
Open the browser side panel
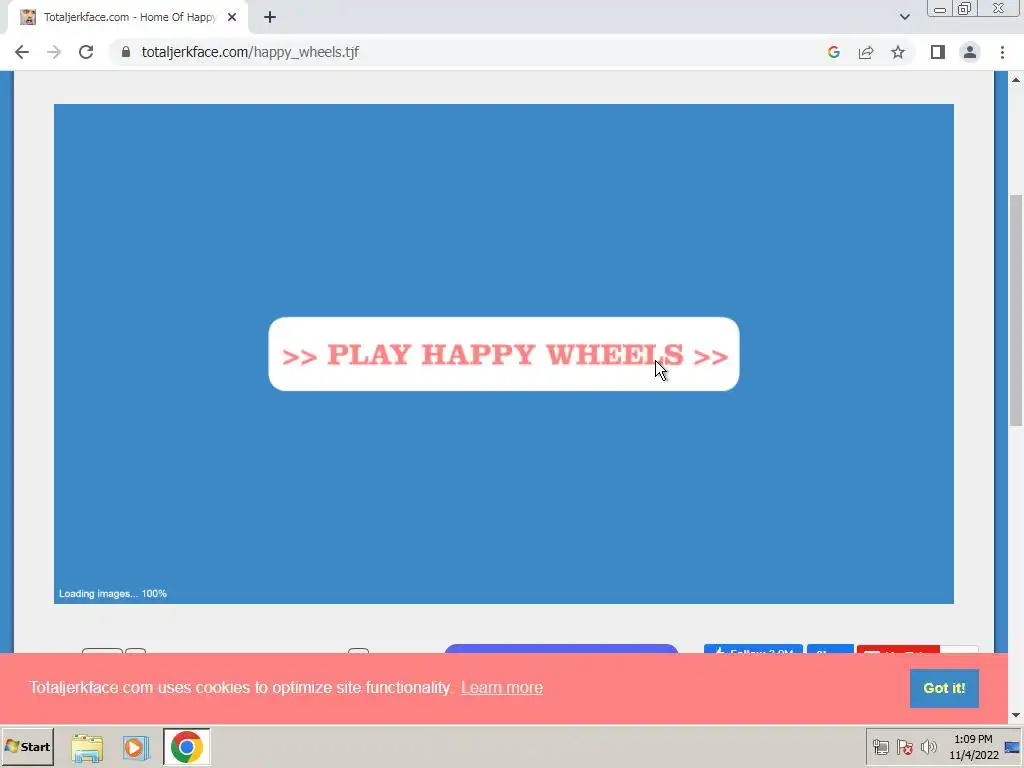tap(938, 52)
